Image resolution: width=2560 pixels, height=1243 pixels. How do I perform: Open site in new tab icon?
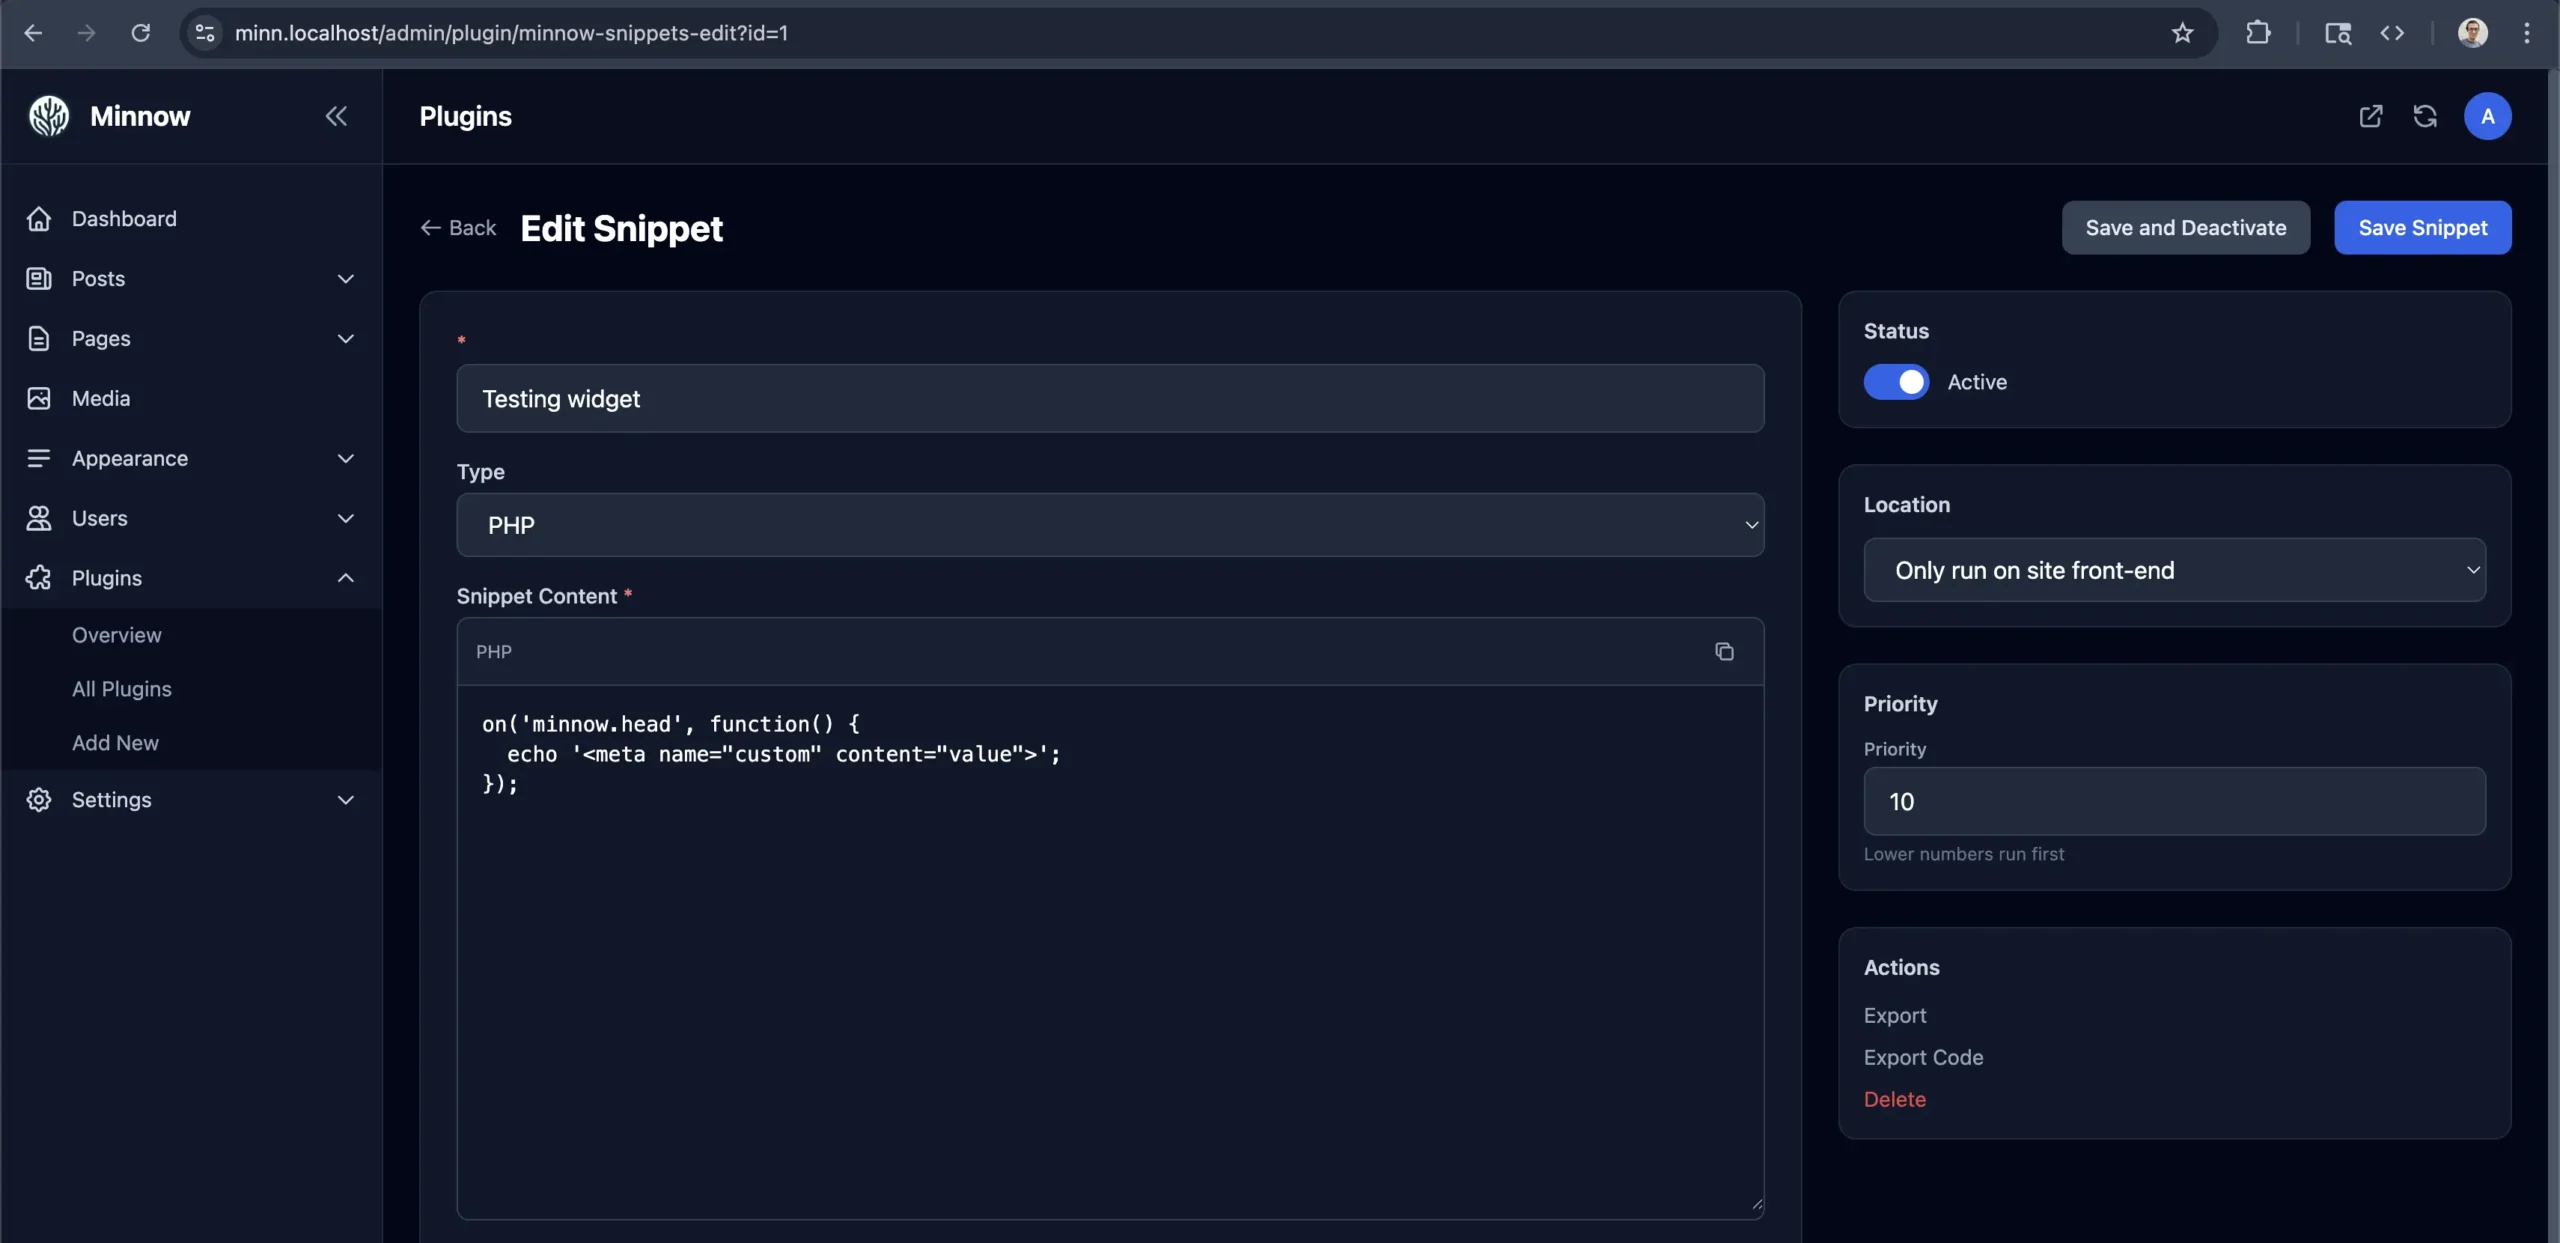(2370, 116)
